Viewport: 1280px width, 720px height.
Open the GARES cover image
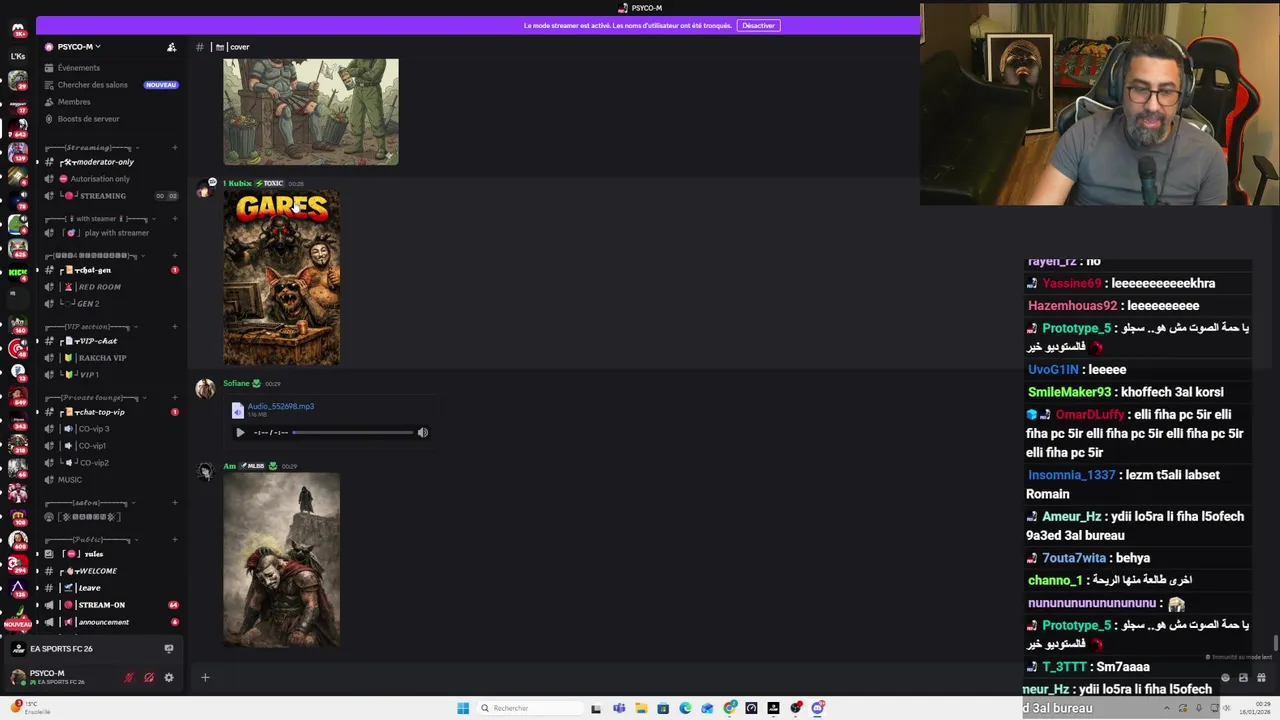pyautogui.click(x=281, y=278)
